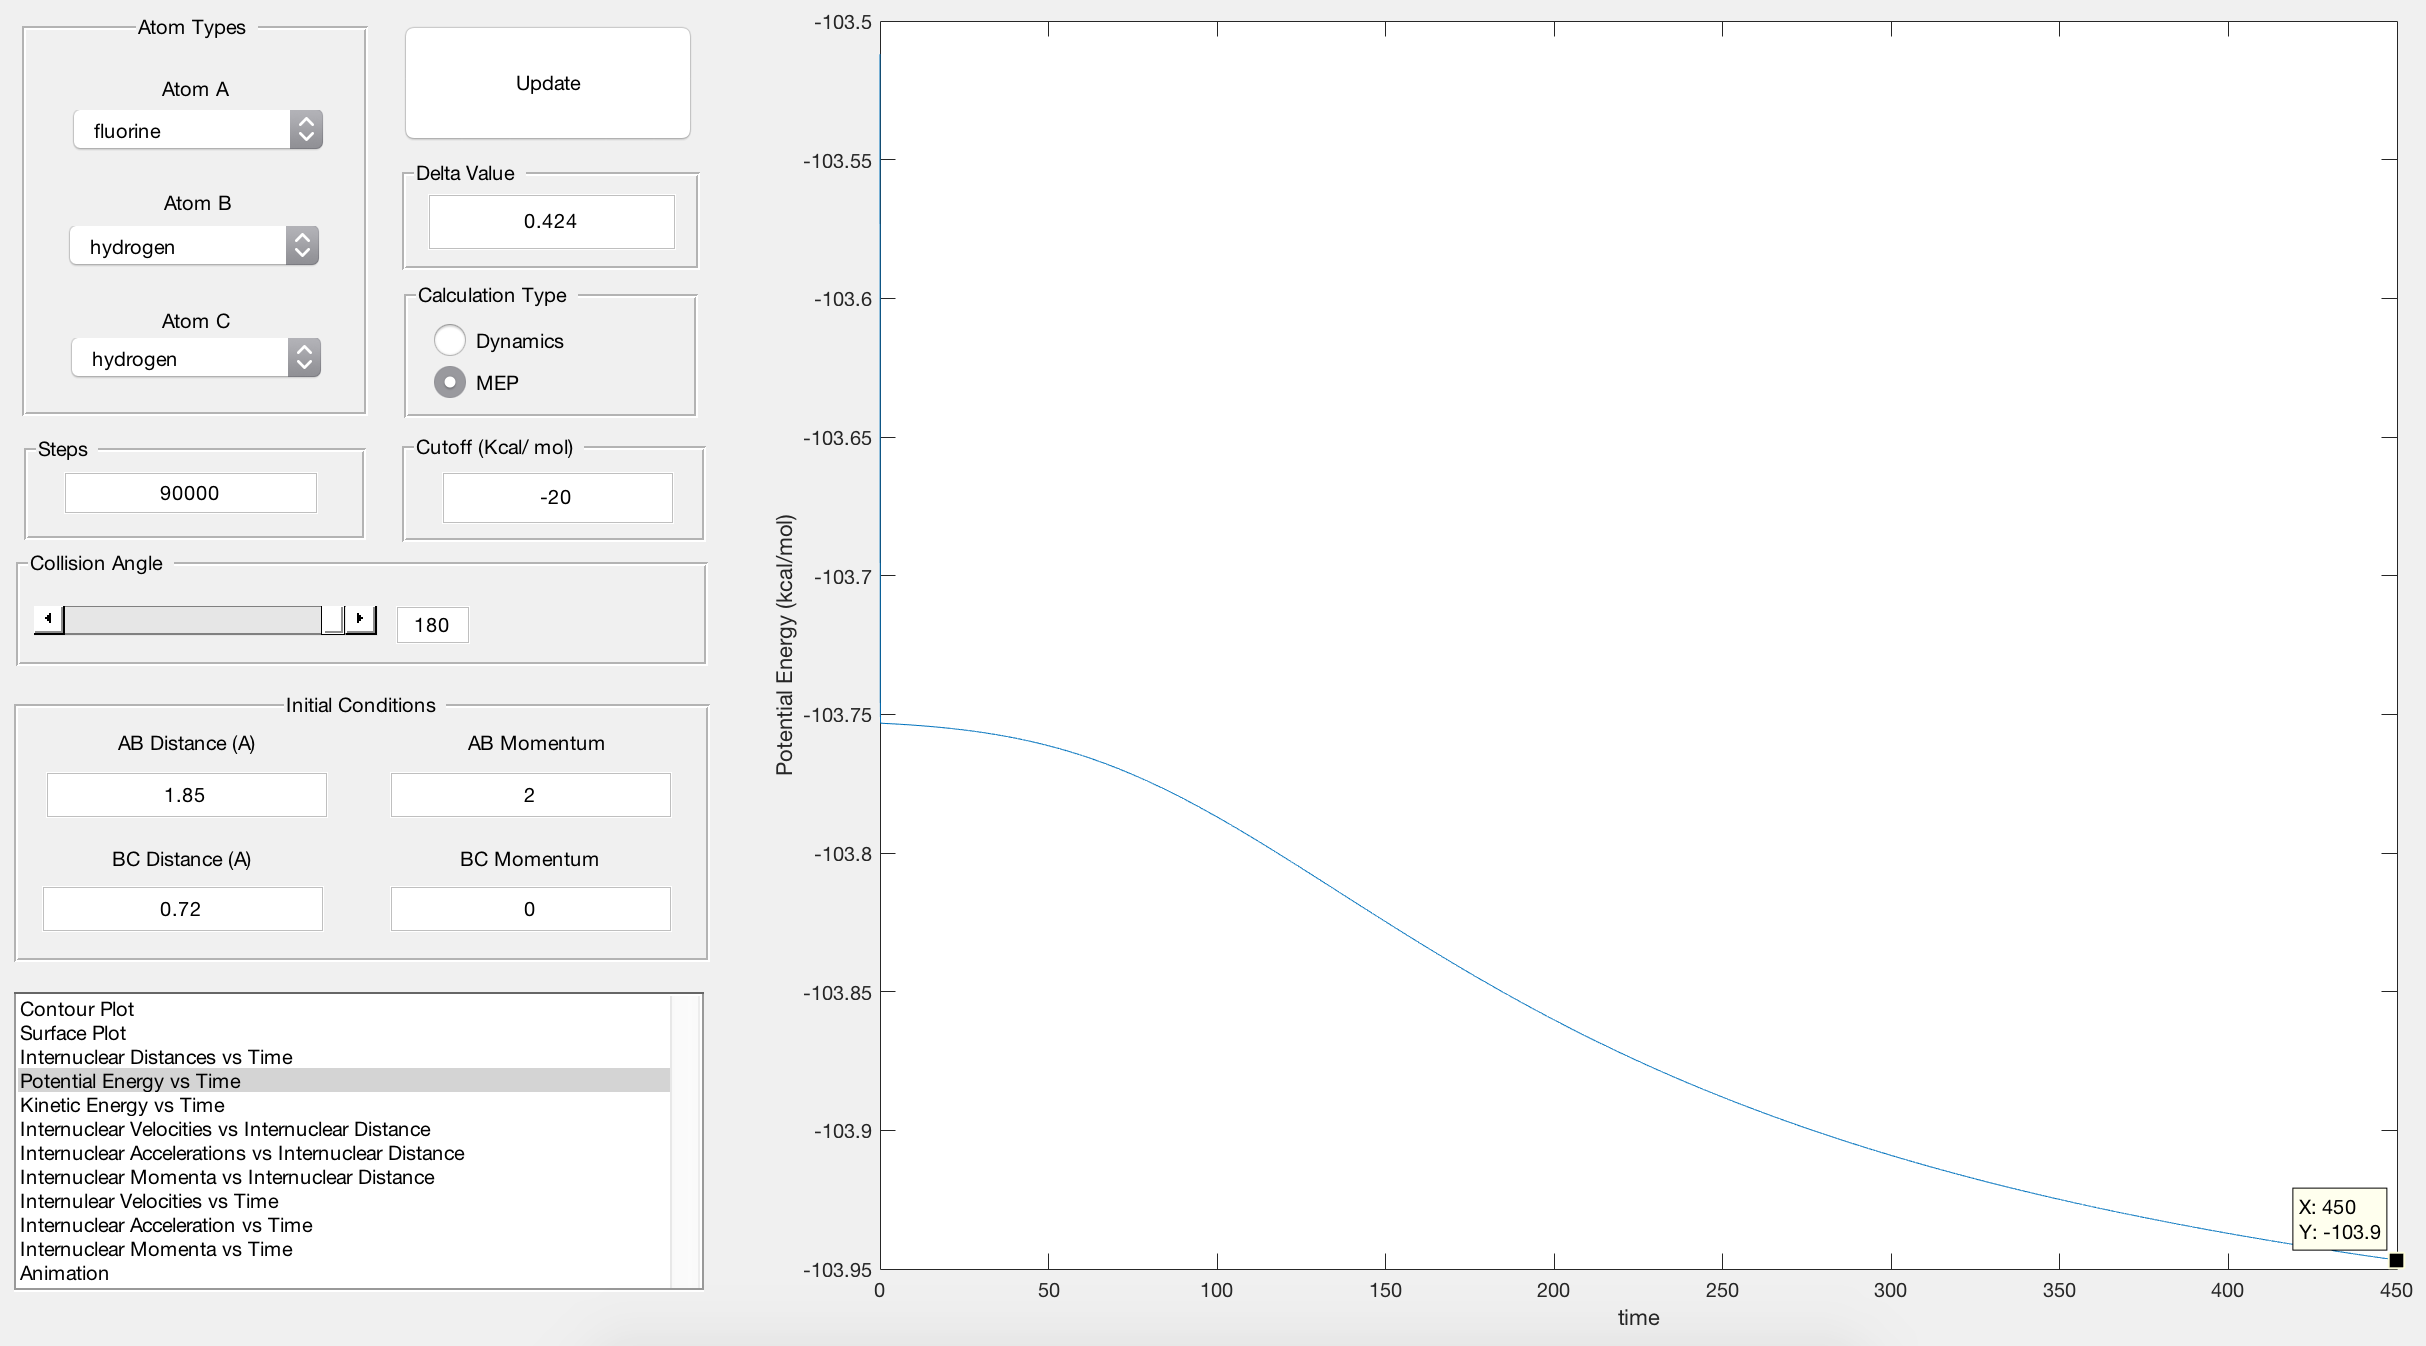Image resolution: width=2426 pixels, height=1346 pixels.
Task: Choose Animation from the plot list
Action: [x=64, y=1273]
